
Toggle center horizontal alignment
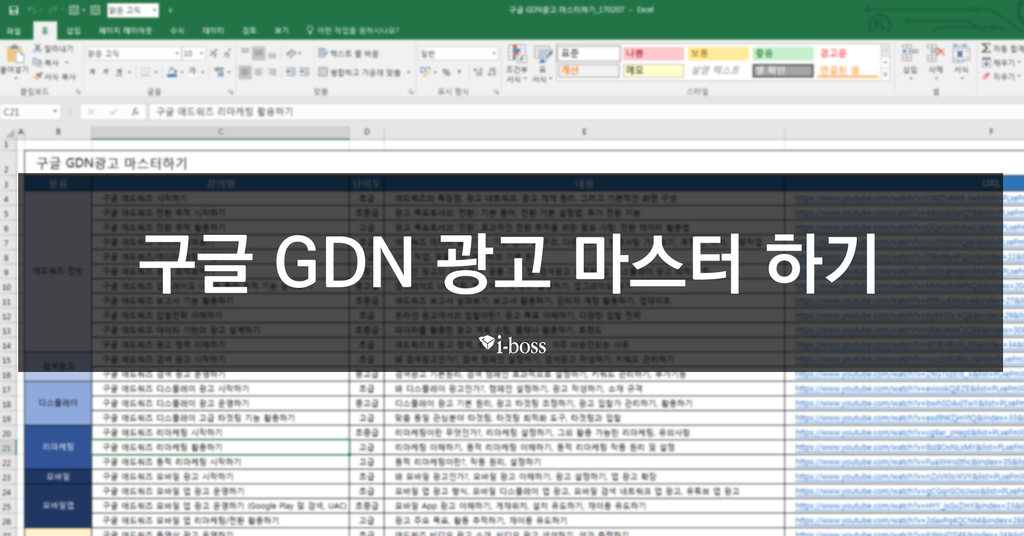pyautogui.click(x=259, y=72)
